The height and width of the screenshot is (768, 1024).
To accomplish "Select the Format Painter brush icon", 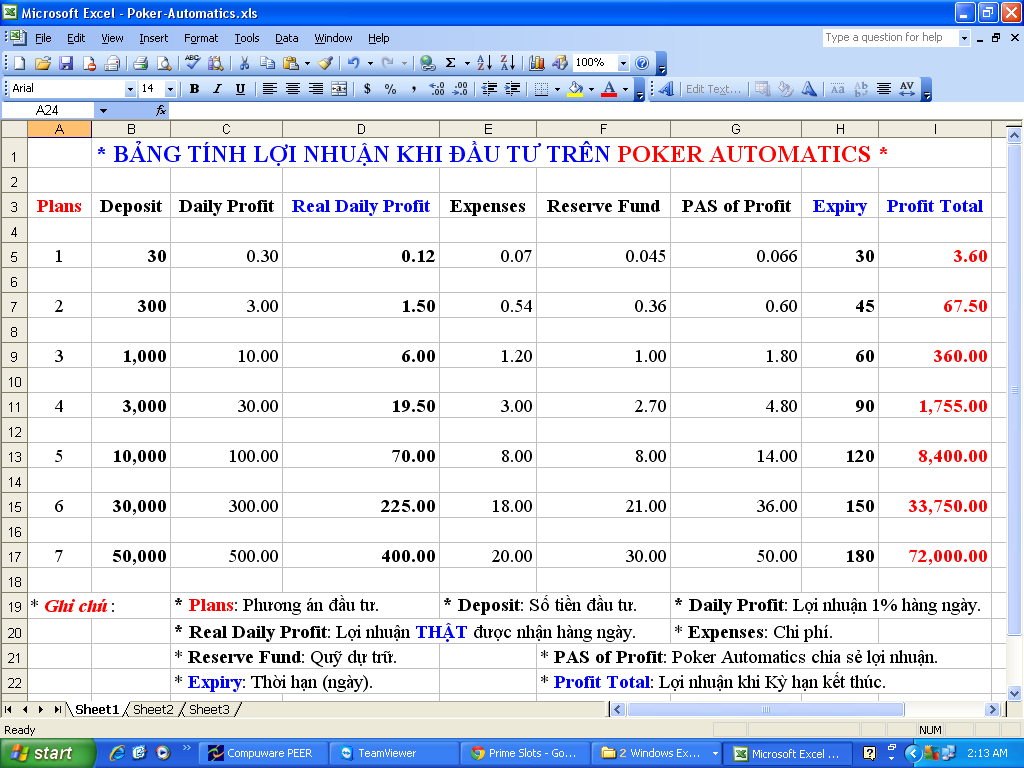I will click(325, 63).
